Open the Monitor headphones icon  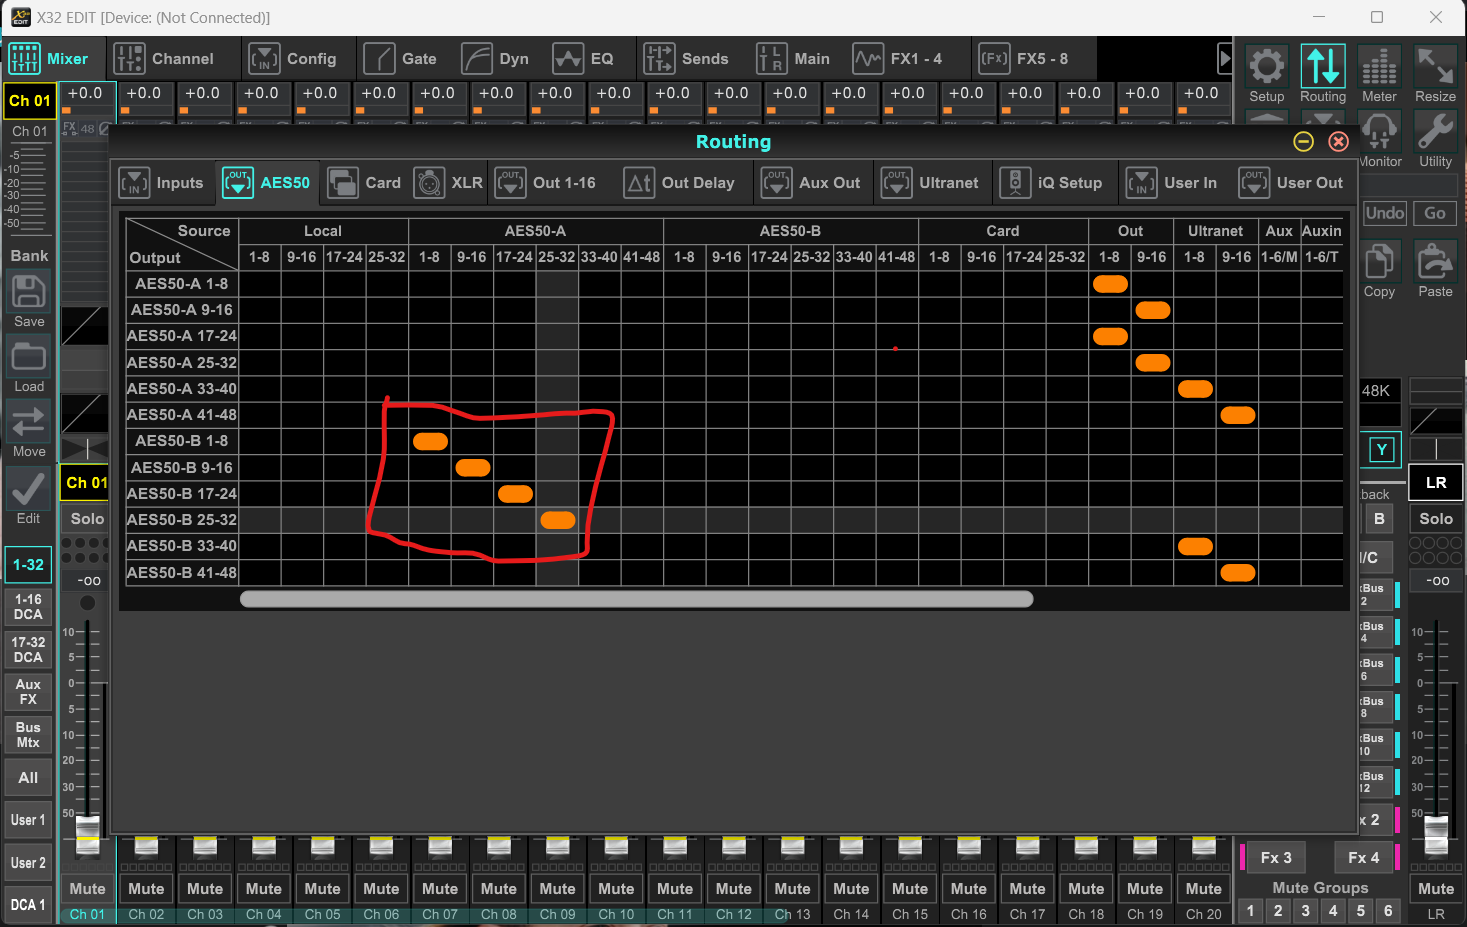pos(1379,132)
